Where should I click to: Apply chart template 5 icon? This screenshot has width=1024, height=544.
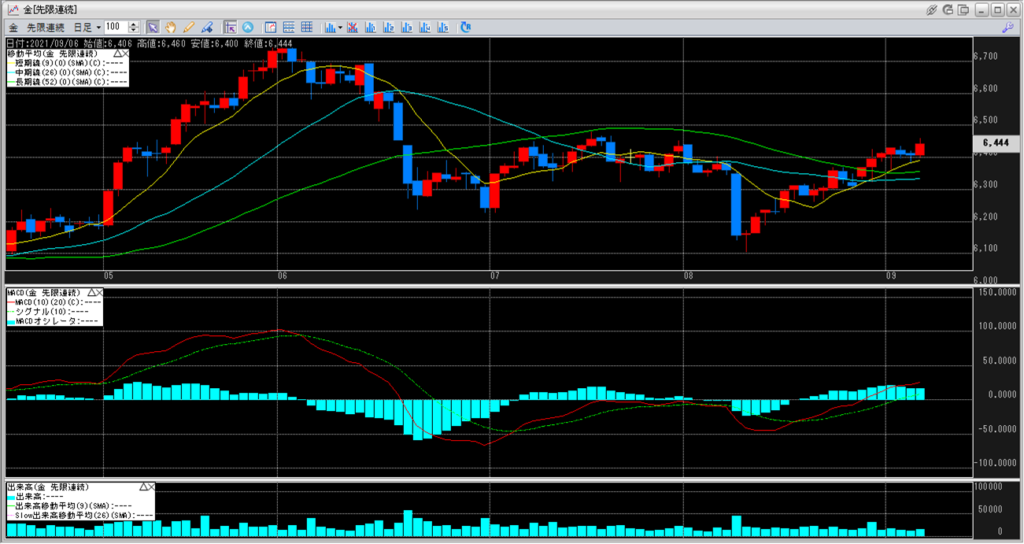(x=443, y=27)
